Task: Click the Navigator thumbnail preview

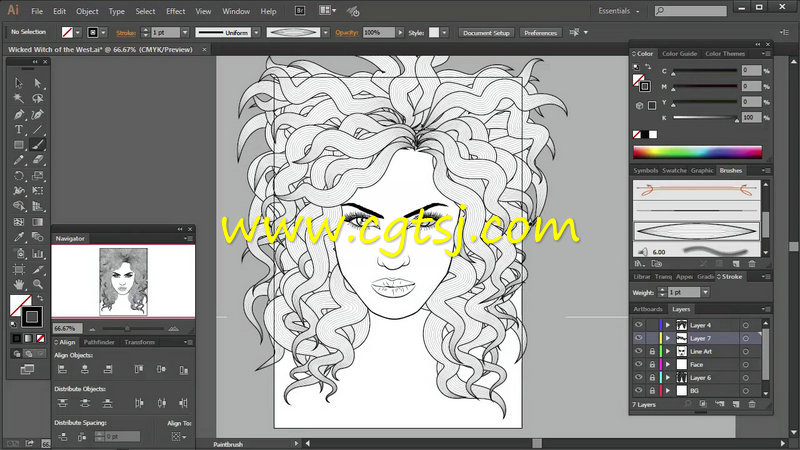Action: tap(123, 282)
